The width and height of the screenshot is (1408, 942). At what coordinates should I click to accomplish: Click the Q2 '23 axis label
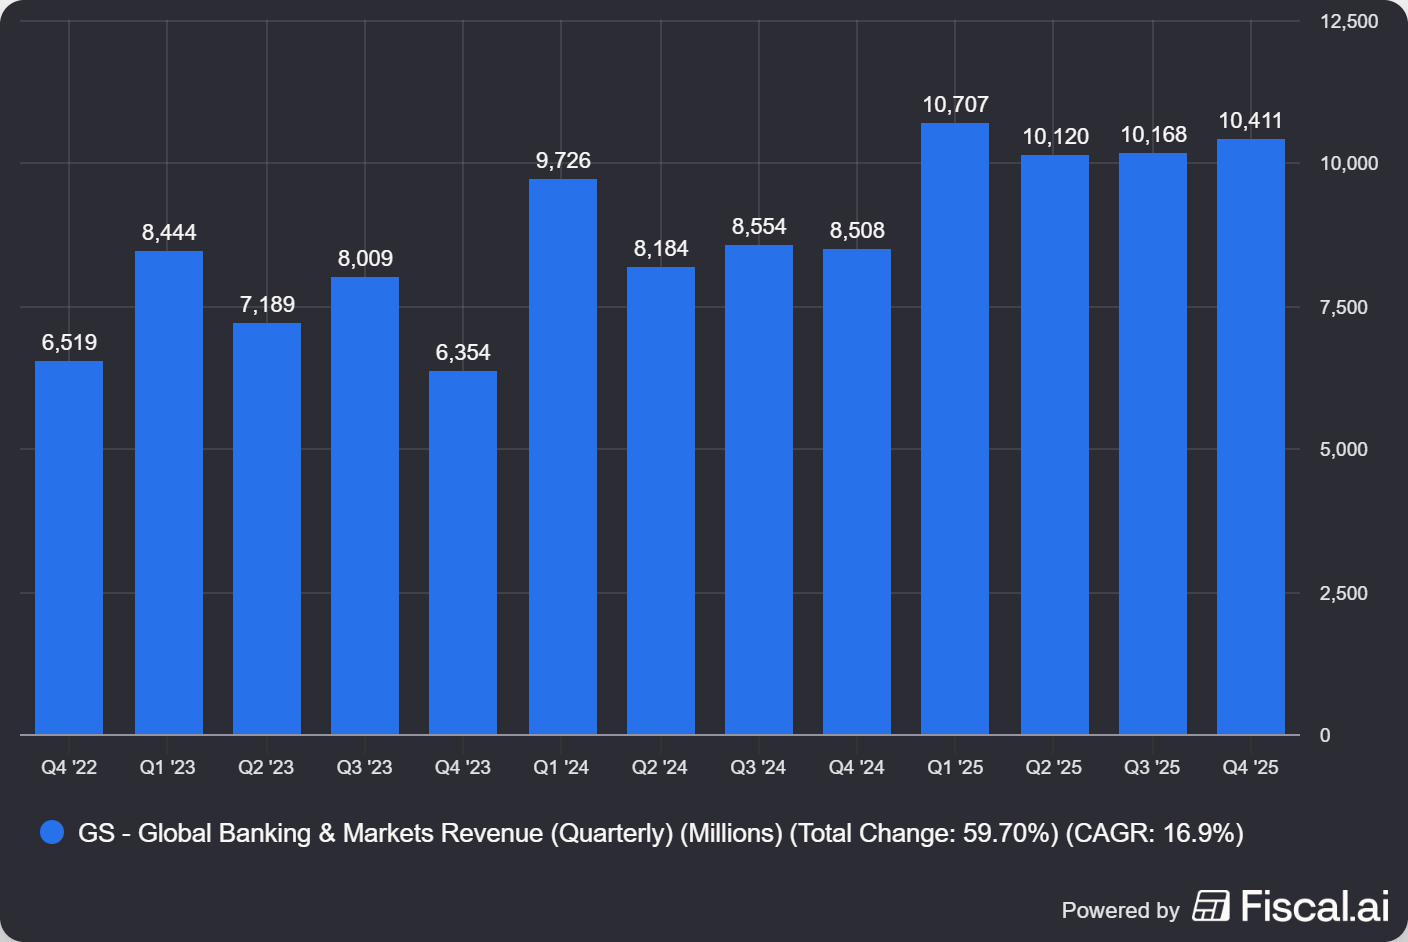266,767
